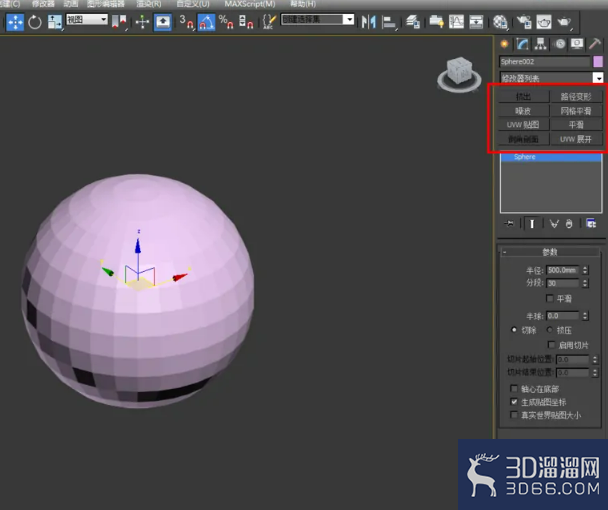608x510 pixels.
Task: Select the Scale tool
Action: (x=54, y=22)
